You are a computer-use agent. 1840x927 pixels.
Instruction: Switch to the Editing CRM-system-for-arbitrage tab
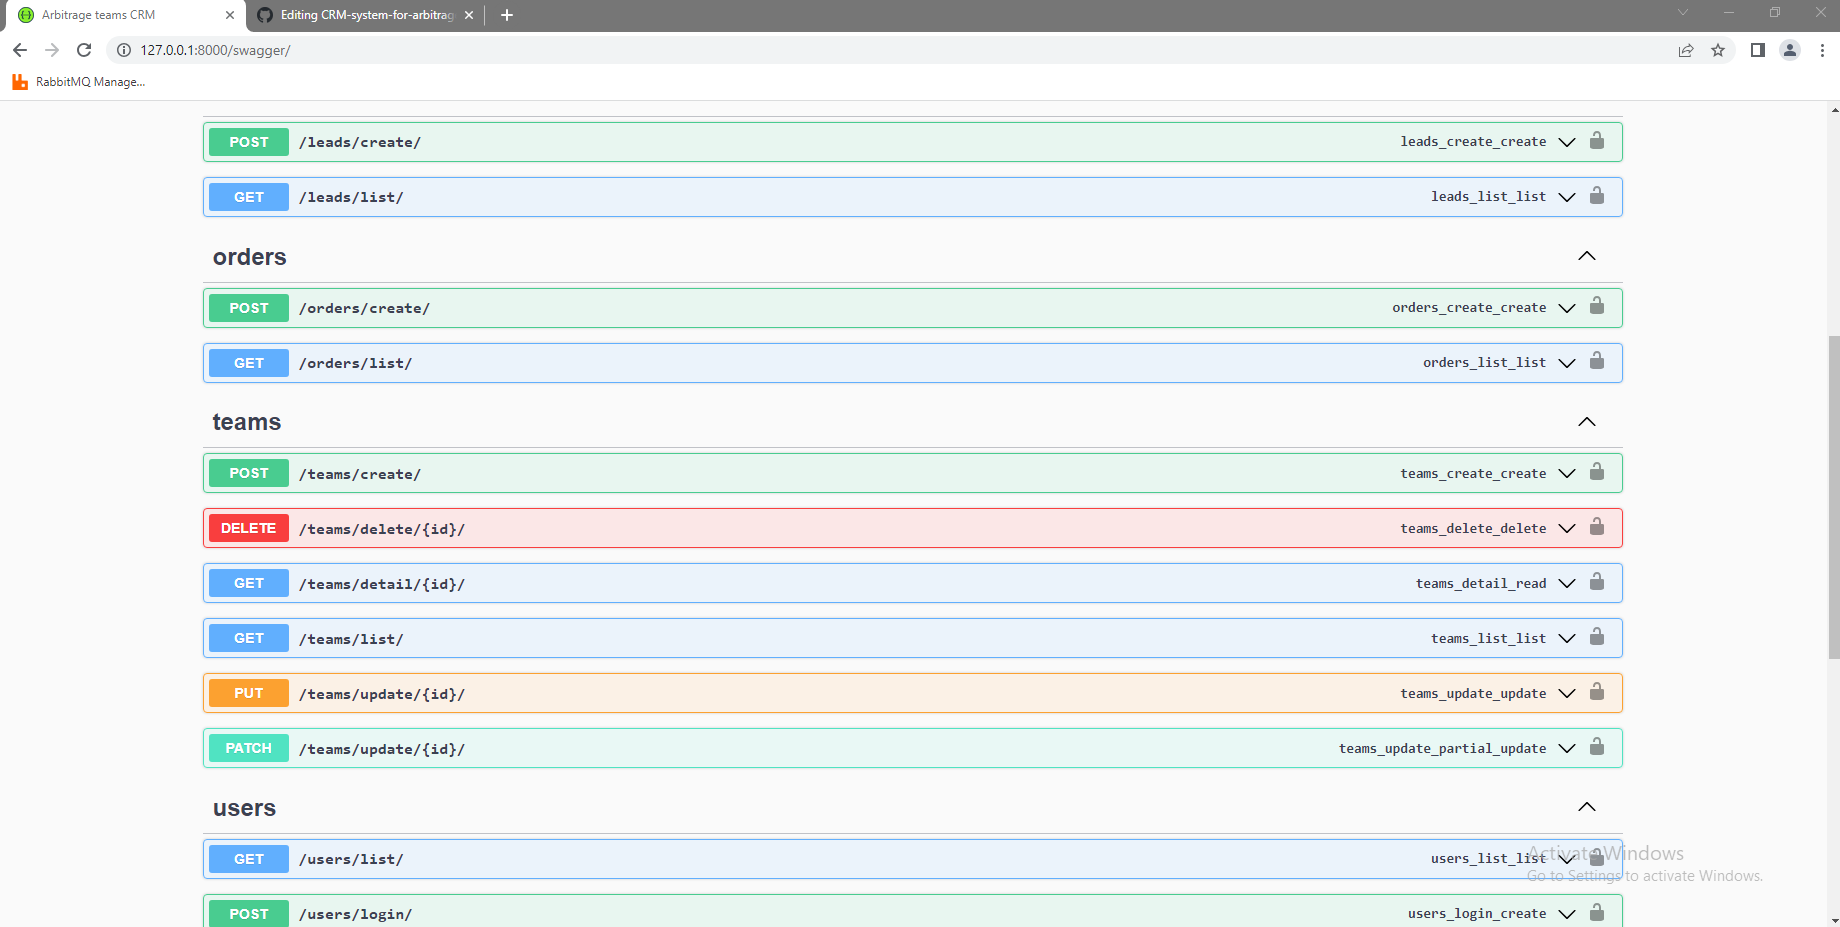click(360, 15)
